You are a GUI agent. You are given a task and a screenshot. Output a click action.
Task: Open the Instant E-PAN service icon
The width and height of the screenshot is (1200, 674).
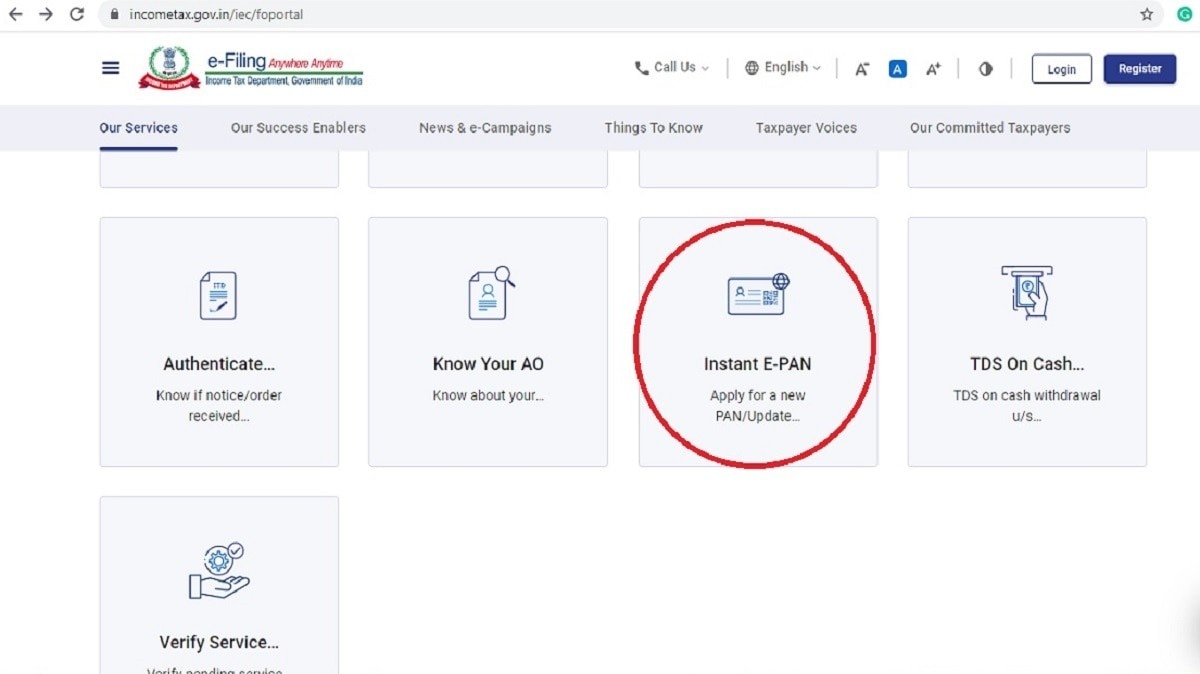(757, 293)
